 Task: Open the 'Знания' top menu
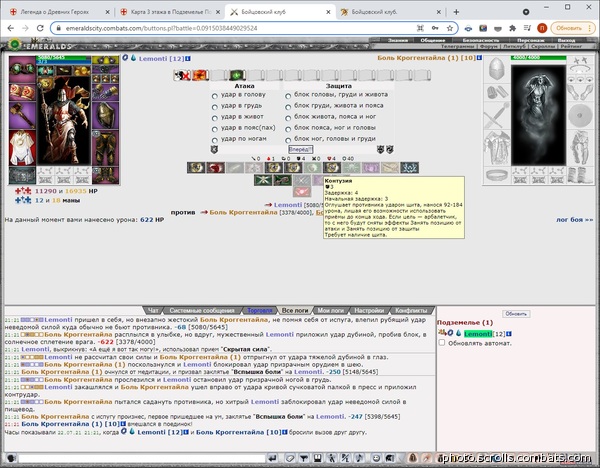point(398,40)
